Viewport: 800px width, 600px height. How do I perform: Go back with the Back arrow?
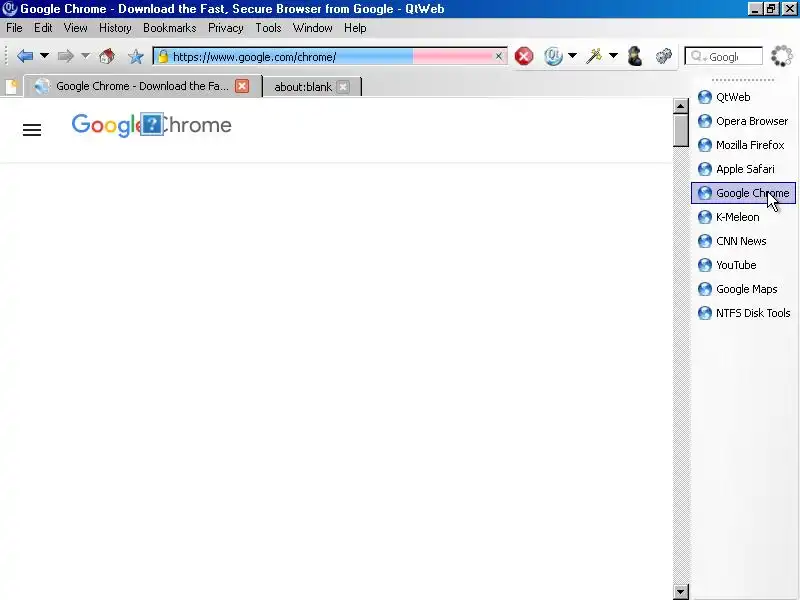click(x=24, y=56)
